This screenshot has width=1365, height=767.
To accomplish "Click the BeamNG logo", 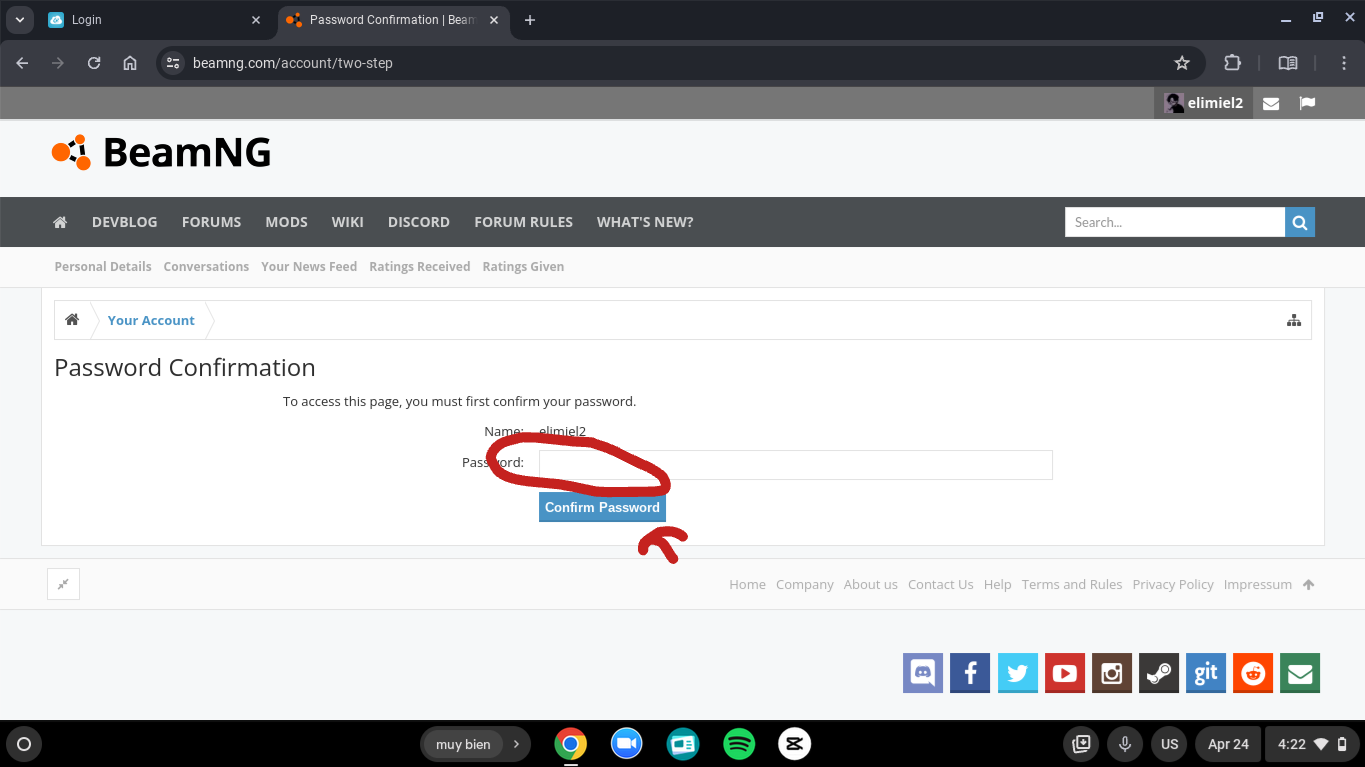I will click(x=161, y=152).
